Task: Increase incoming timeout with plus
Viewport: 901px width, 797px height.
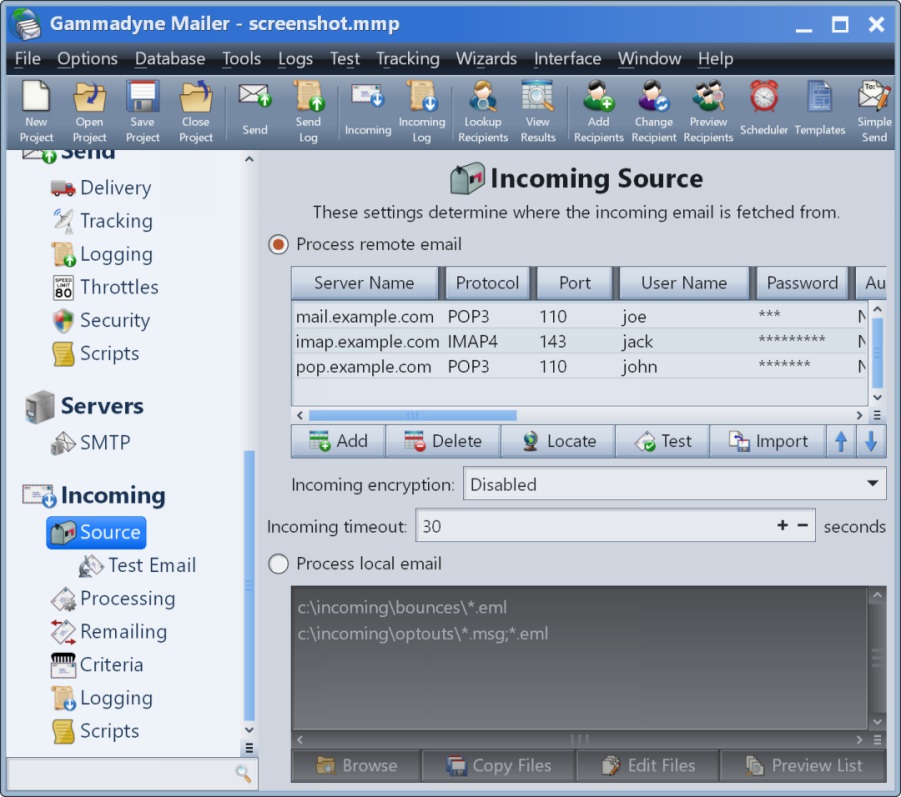Action: click(x=782, y=525)
